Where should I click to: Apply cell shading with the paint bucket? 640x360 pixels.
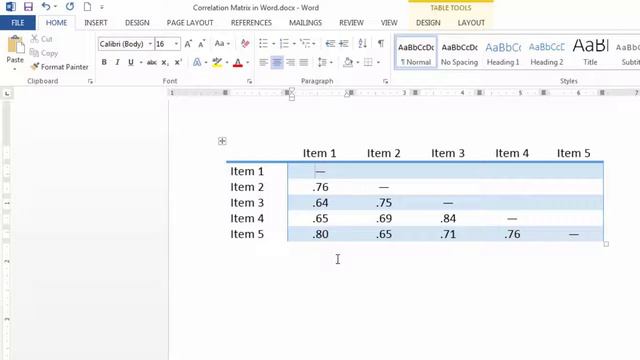(348, 62)
